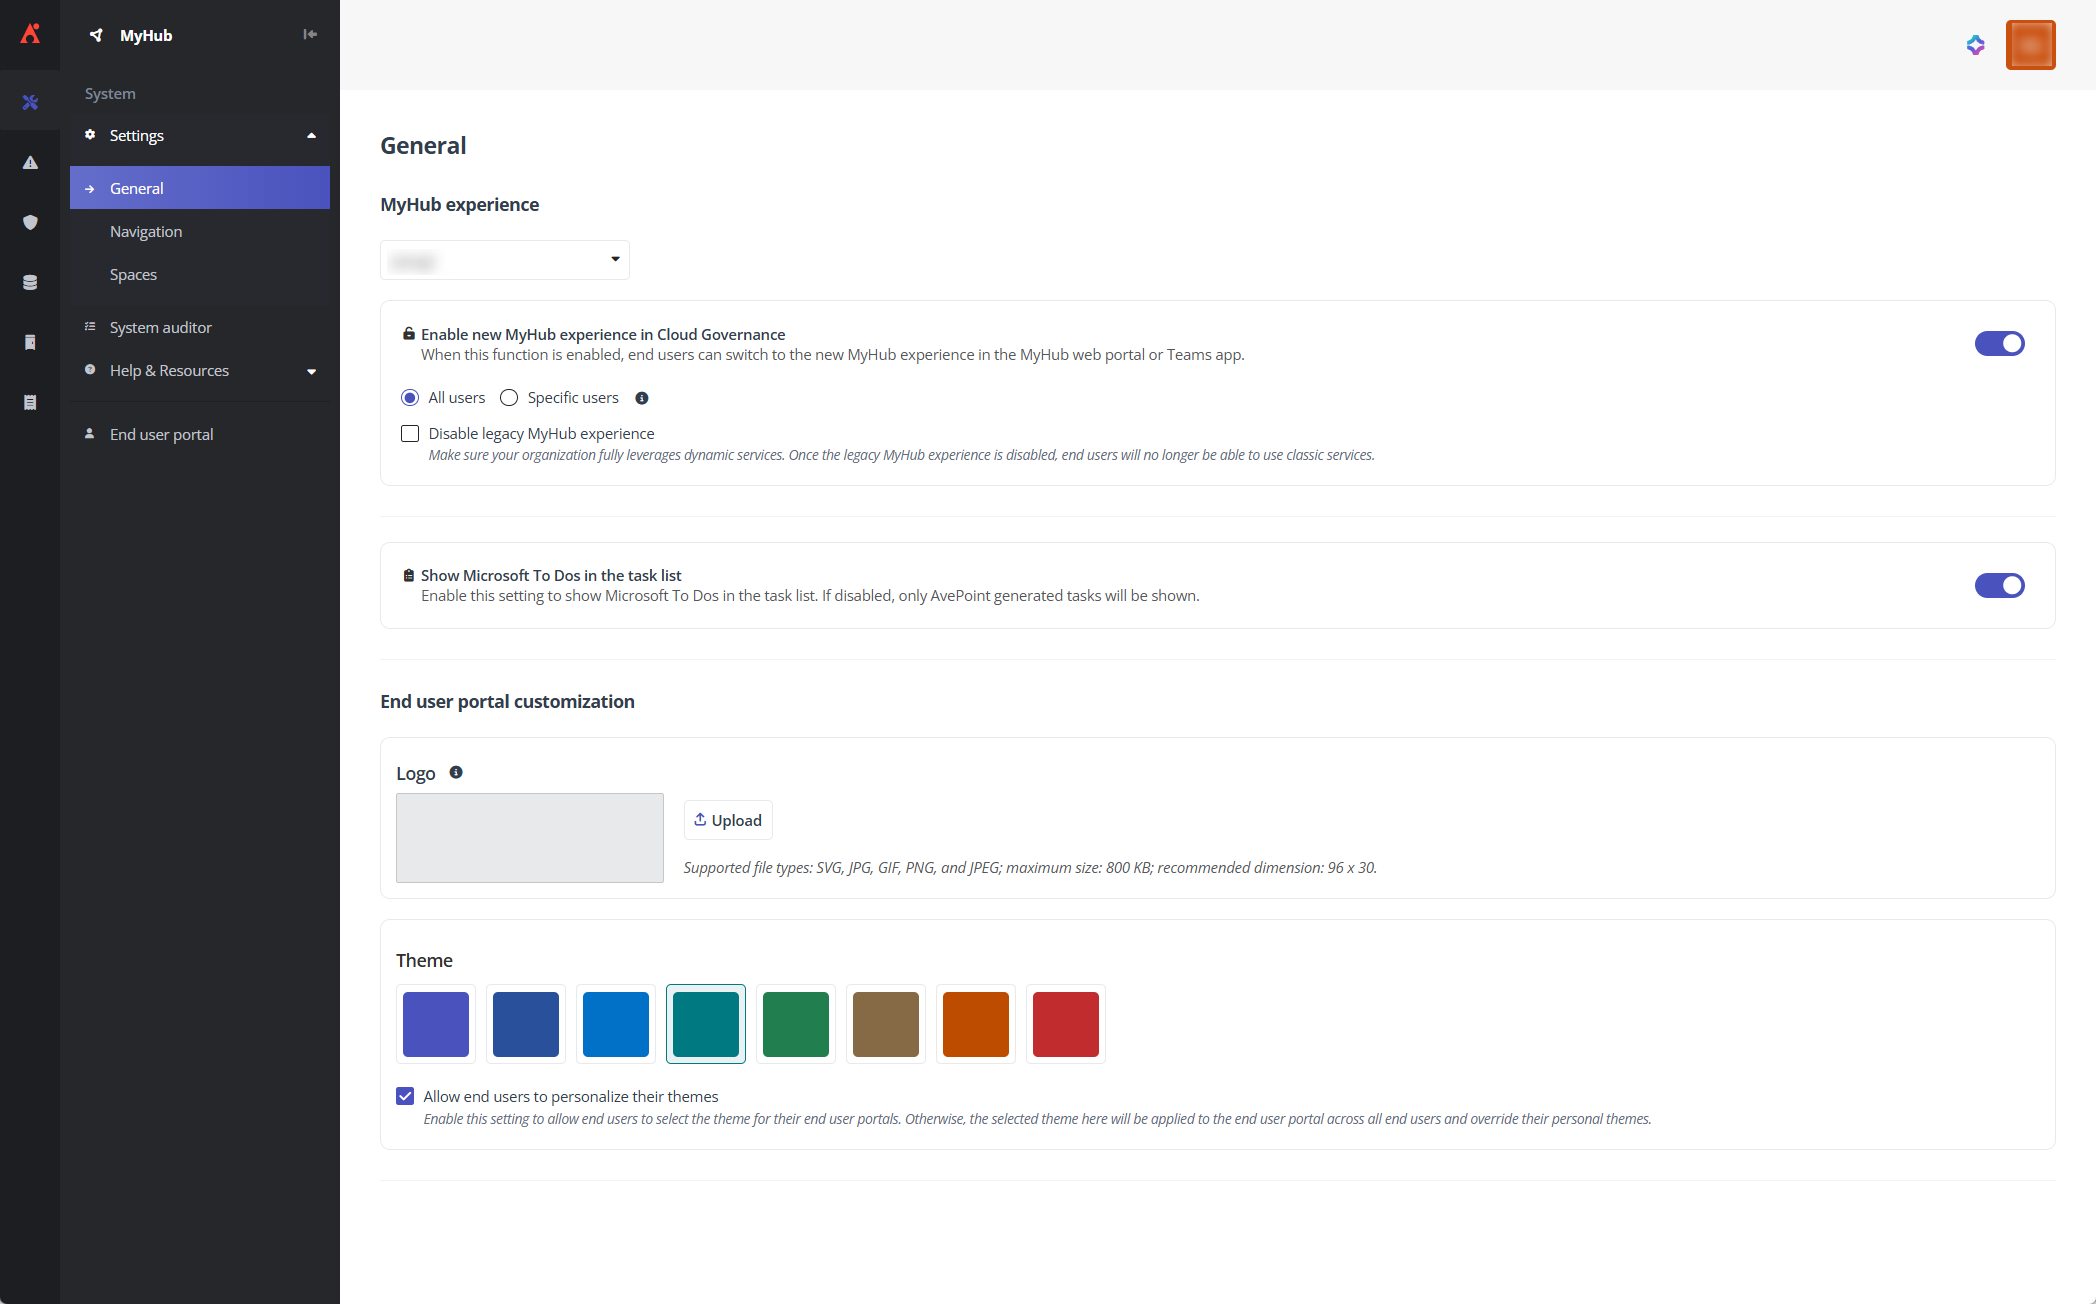Open End user portal link
Screen dimensions: 2096x1304
(161, 434)
